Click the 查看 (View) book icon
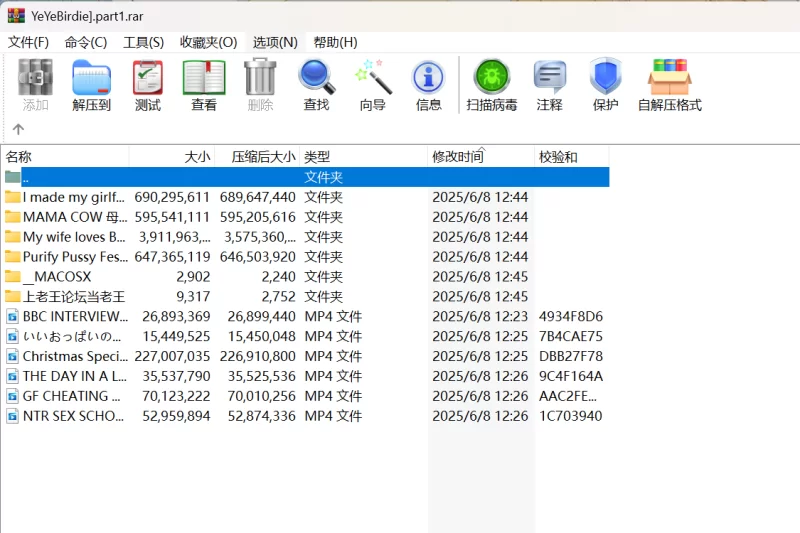The height and width of the screenshot is (533, 800). coord(204,78)
